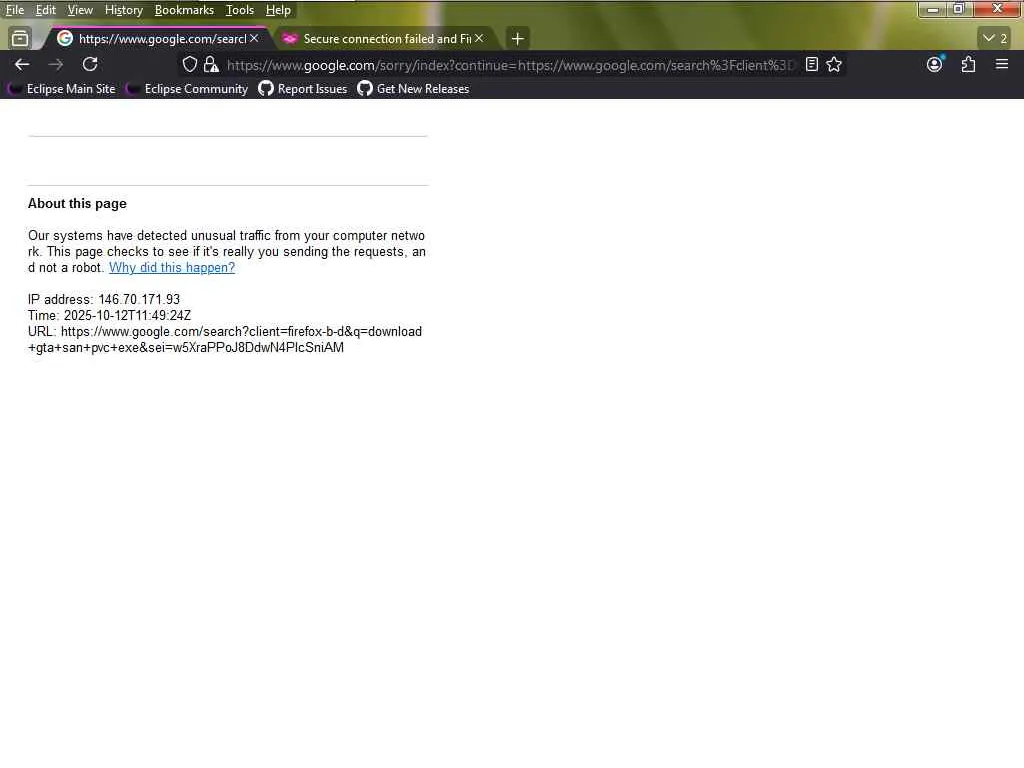Open Get New Releases bookmark
The width and height of the screenshot is (1024, 768).
(413, 89)
